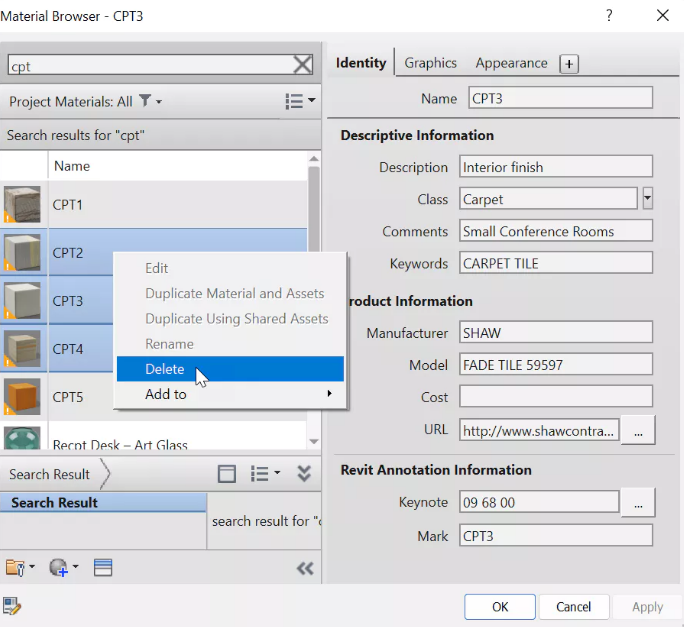Click the OK button
Screen dimensions: 684x627
500,606
